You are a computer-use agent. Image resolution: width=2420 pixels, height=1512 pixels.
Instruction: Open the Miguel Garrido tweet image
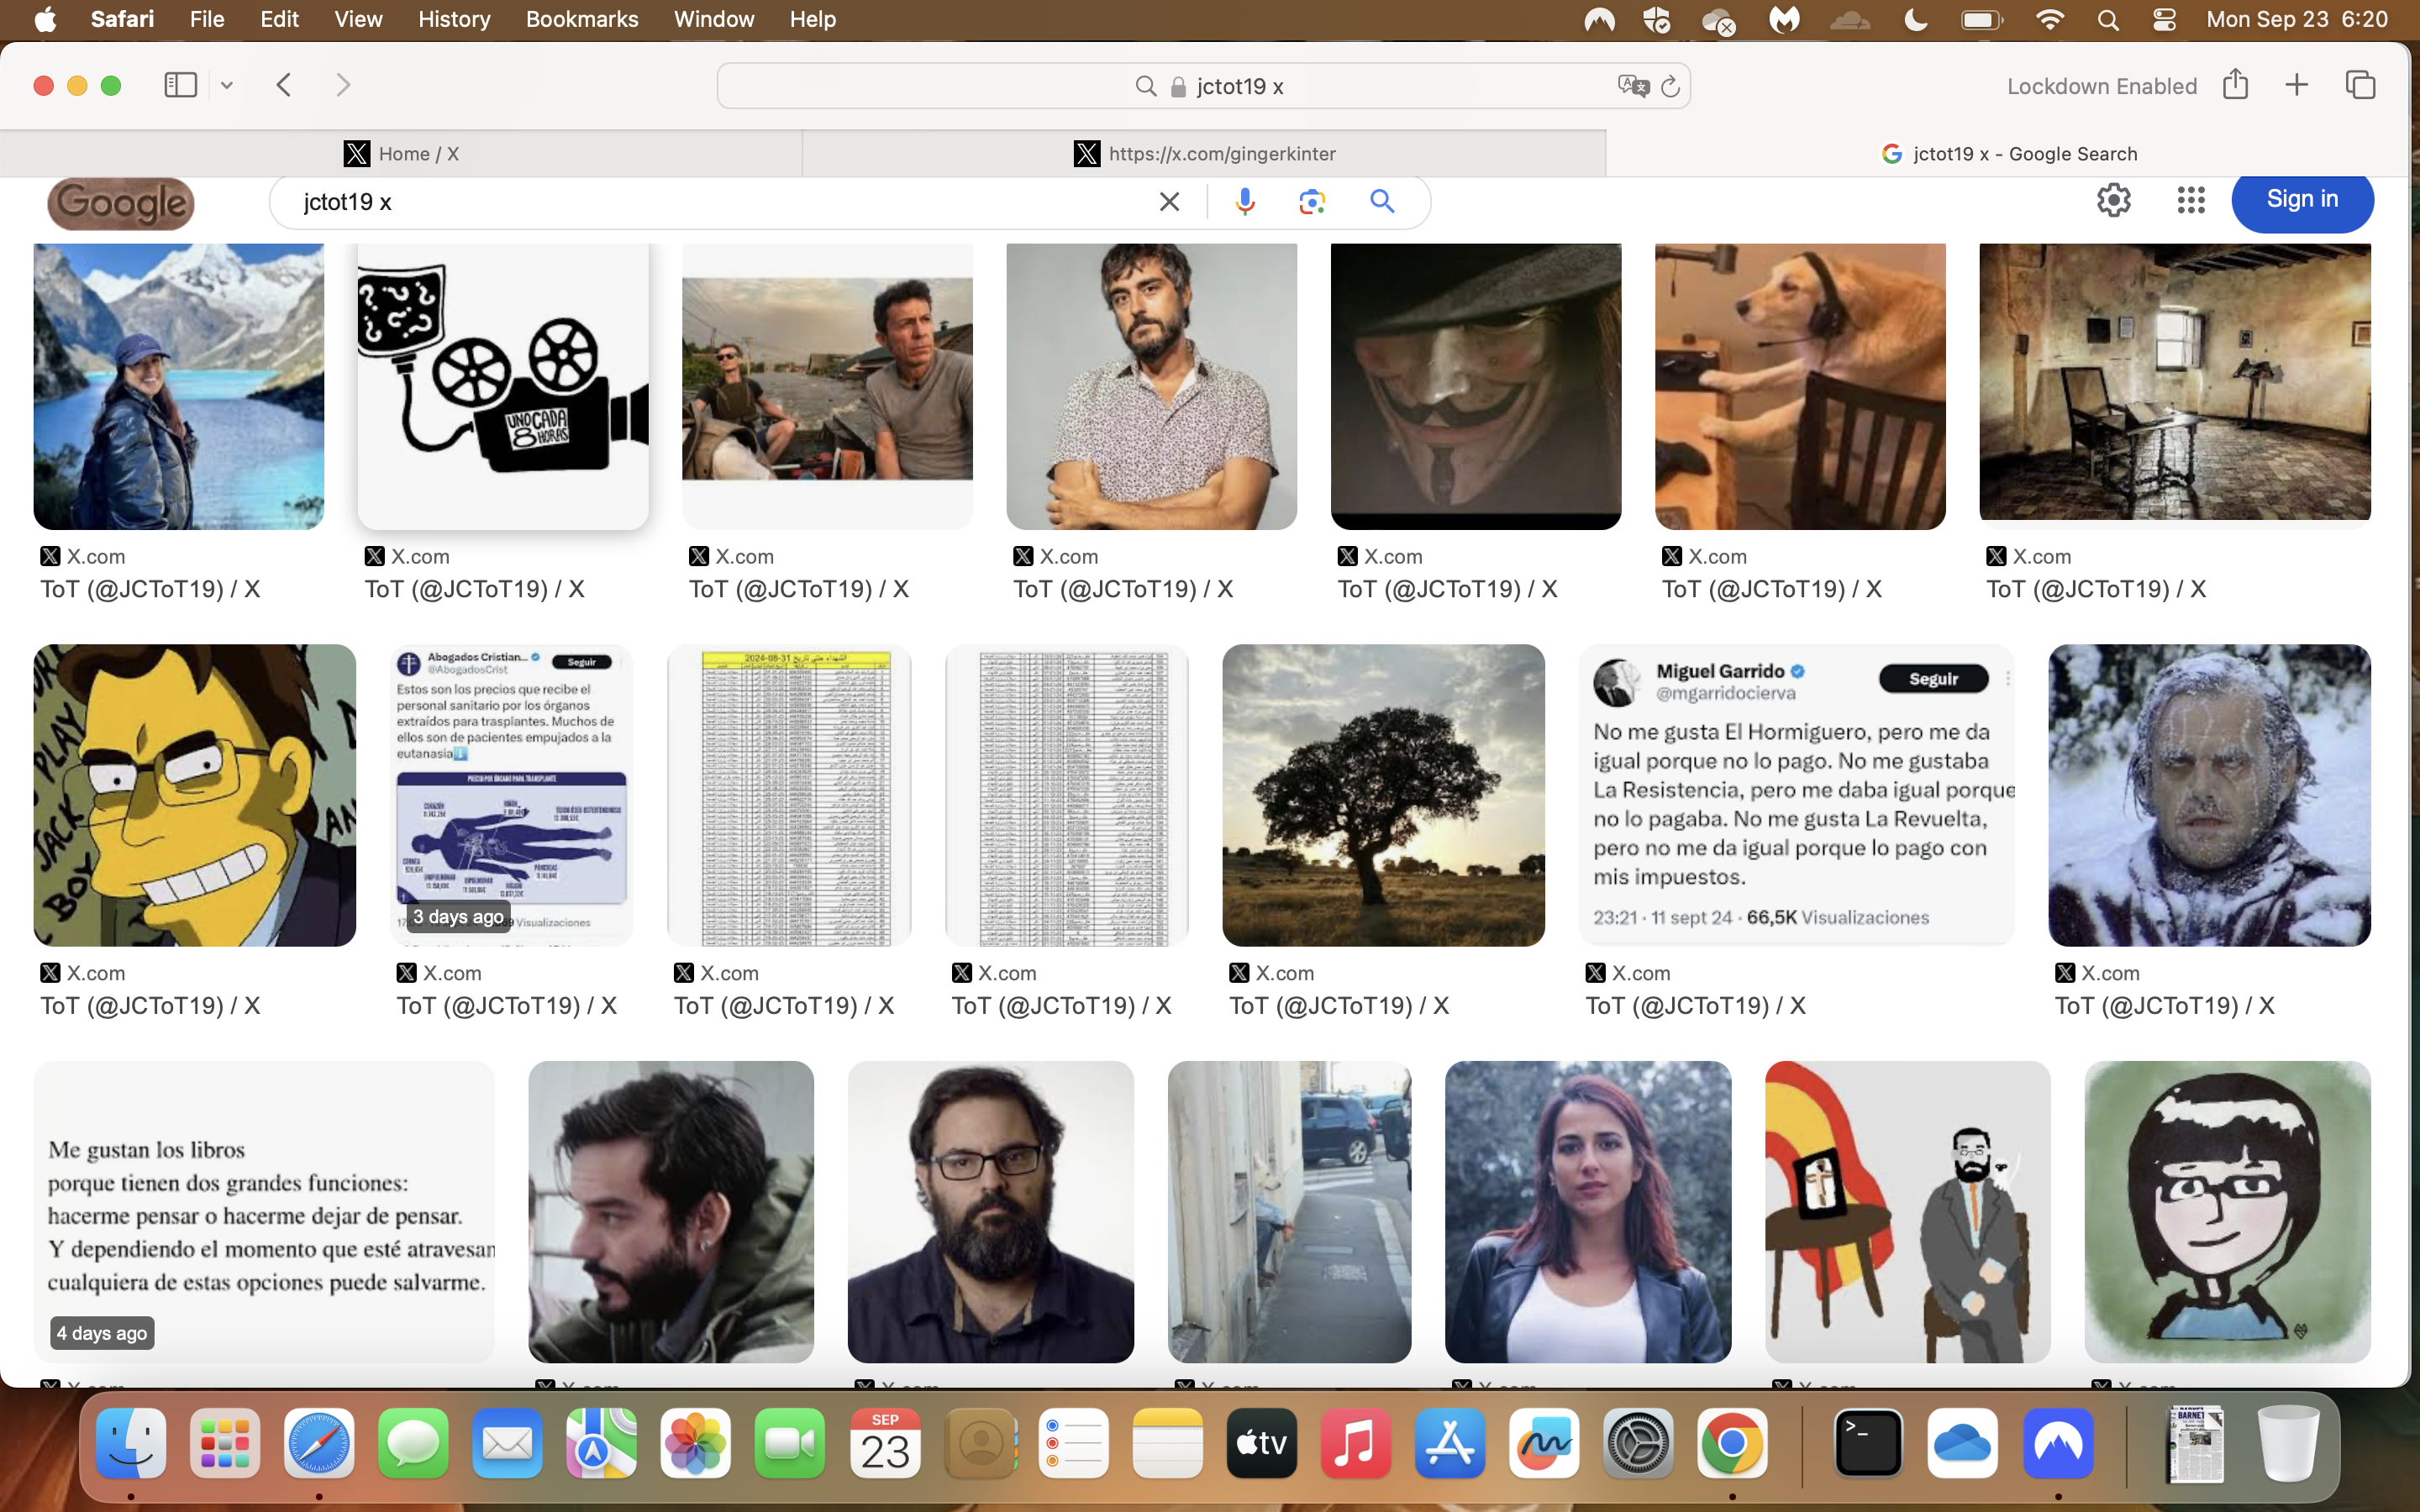point(1796,795)
